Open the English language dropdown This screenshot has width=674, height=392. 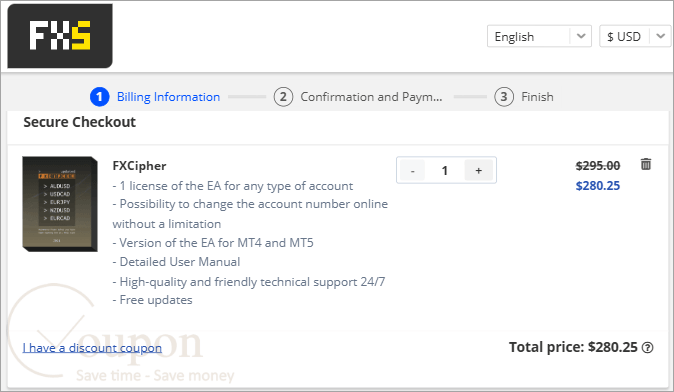pos(539,36)
